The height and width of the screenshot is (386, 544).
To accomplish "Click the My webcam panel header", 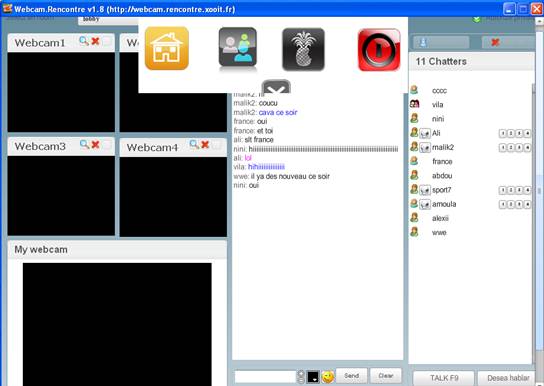I will click(117, 249).
